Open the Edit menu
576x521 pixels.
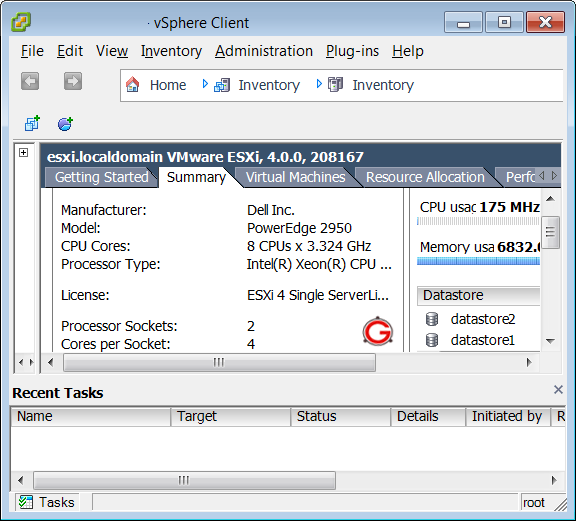click(x=70, y=51)
